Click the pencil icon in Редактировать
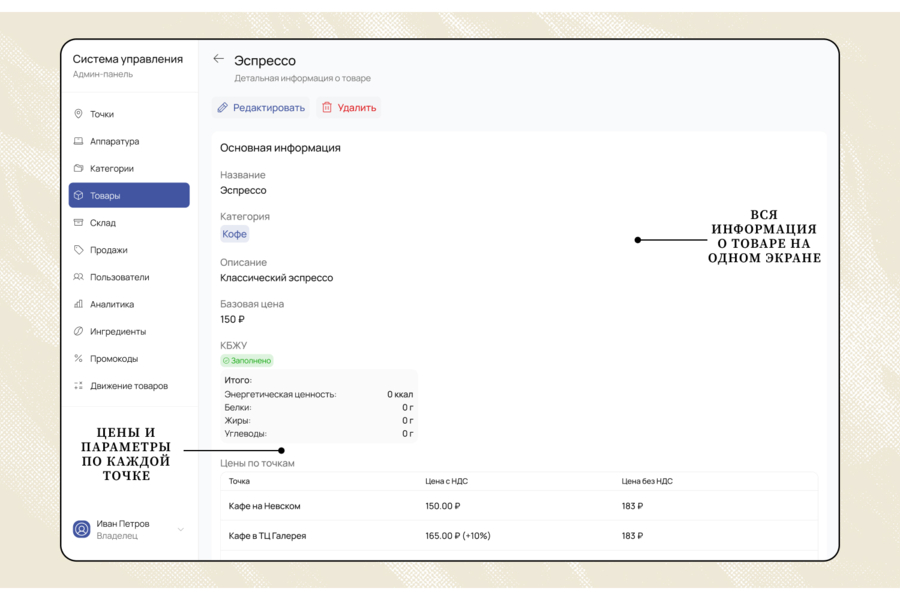The width and height of the screenshot is (900, 600). click(x=223, y=107)
